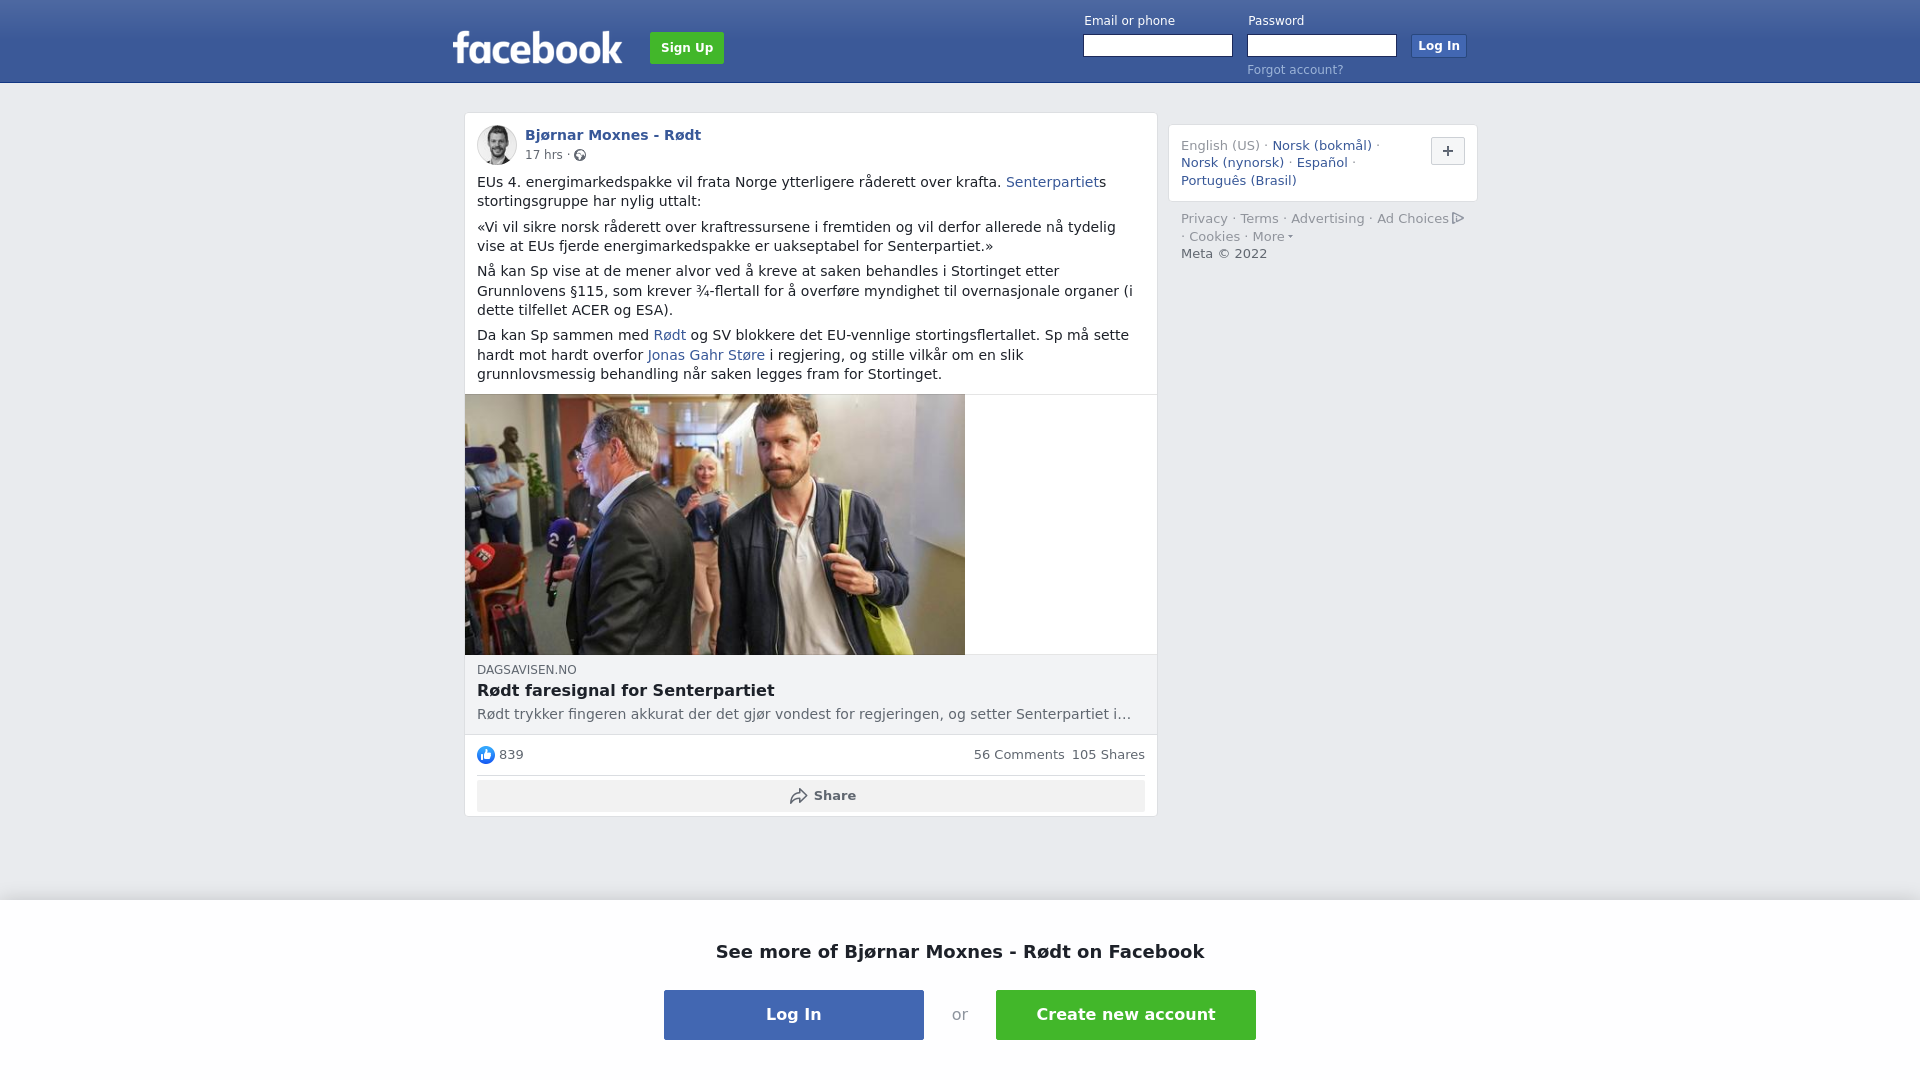Screen dimensions: 1920x1080
Task: Expand the More footer dropdown
Action: point(1272,237)
